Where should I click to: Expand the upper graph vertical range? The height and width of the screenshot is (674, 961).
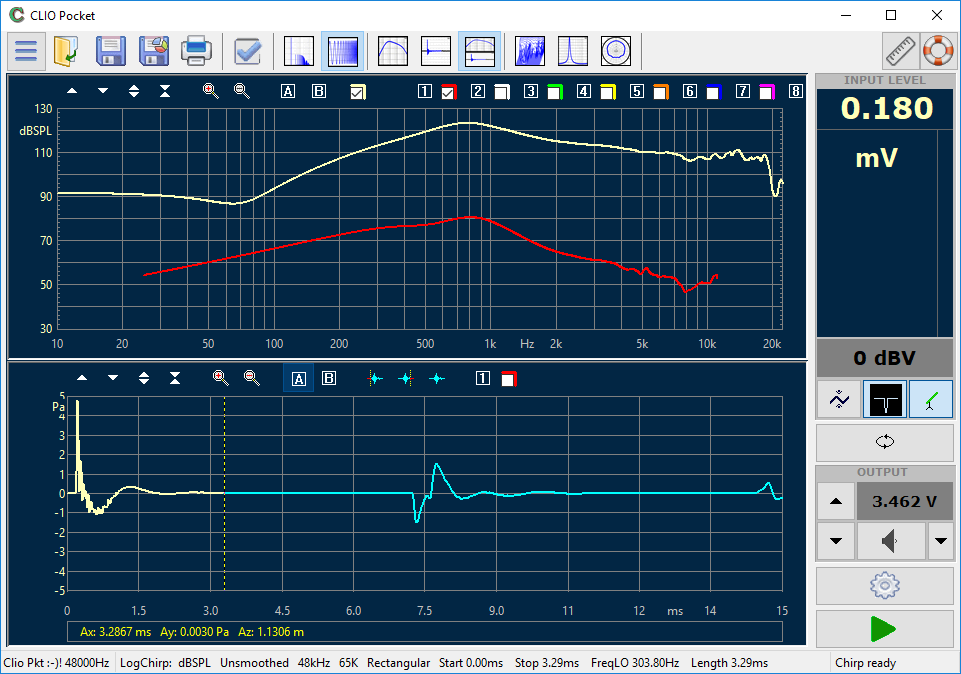(x=134, y=91)
